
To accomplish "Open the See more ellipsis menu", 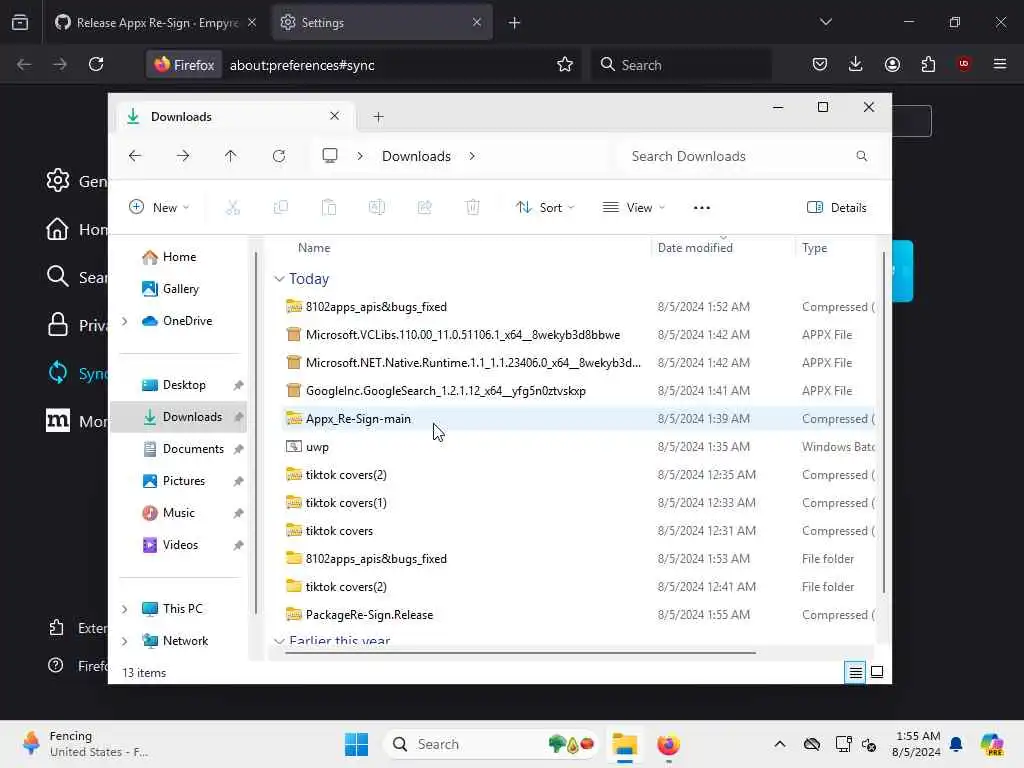I will pos(701,208).
